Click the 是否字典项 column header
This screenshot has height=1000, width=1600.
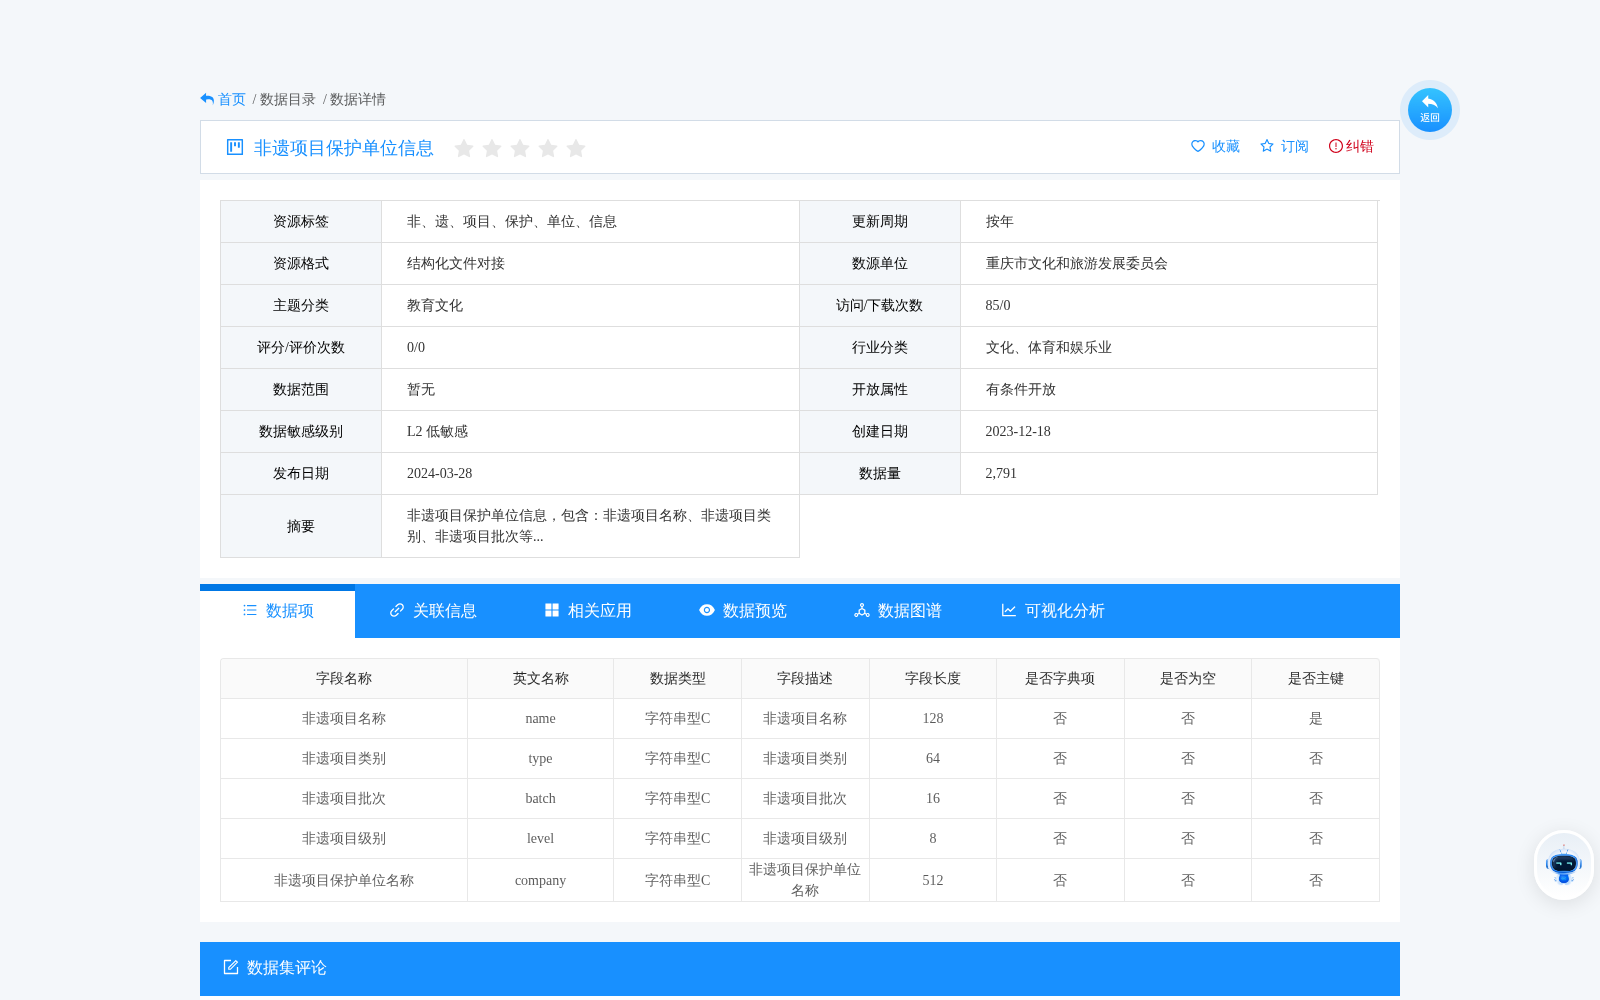tap(1060, 678)
